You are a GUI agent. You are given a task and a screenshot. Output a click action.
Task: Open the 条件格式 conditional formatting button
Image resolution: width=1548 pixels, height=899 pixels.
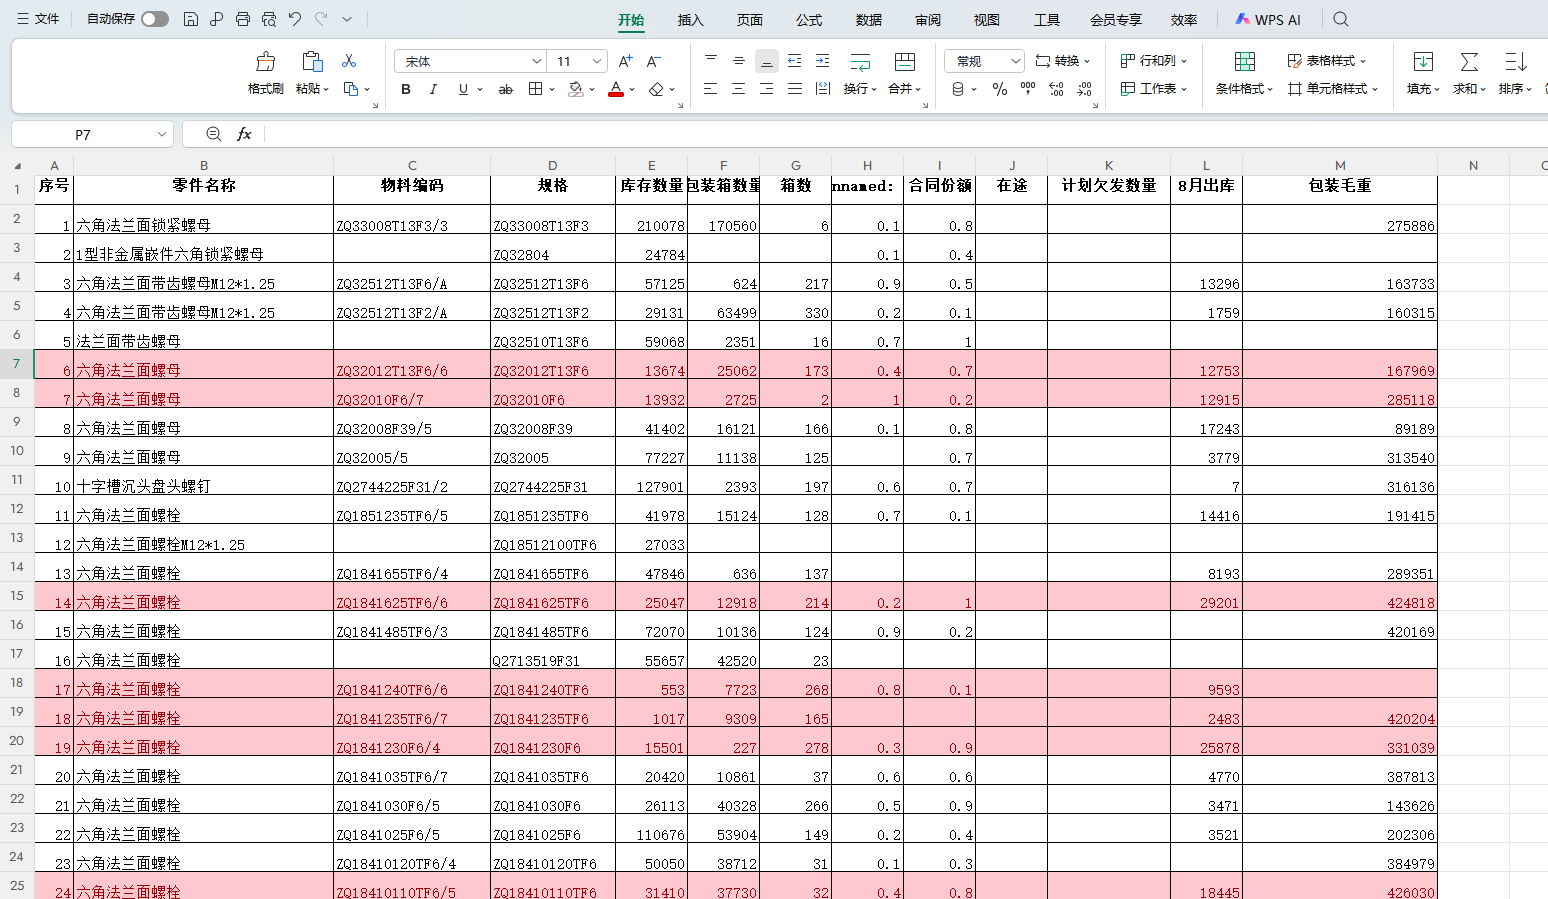[x=1244, y=73]
